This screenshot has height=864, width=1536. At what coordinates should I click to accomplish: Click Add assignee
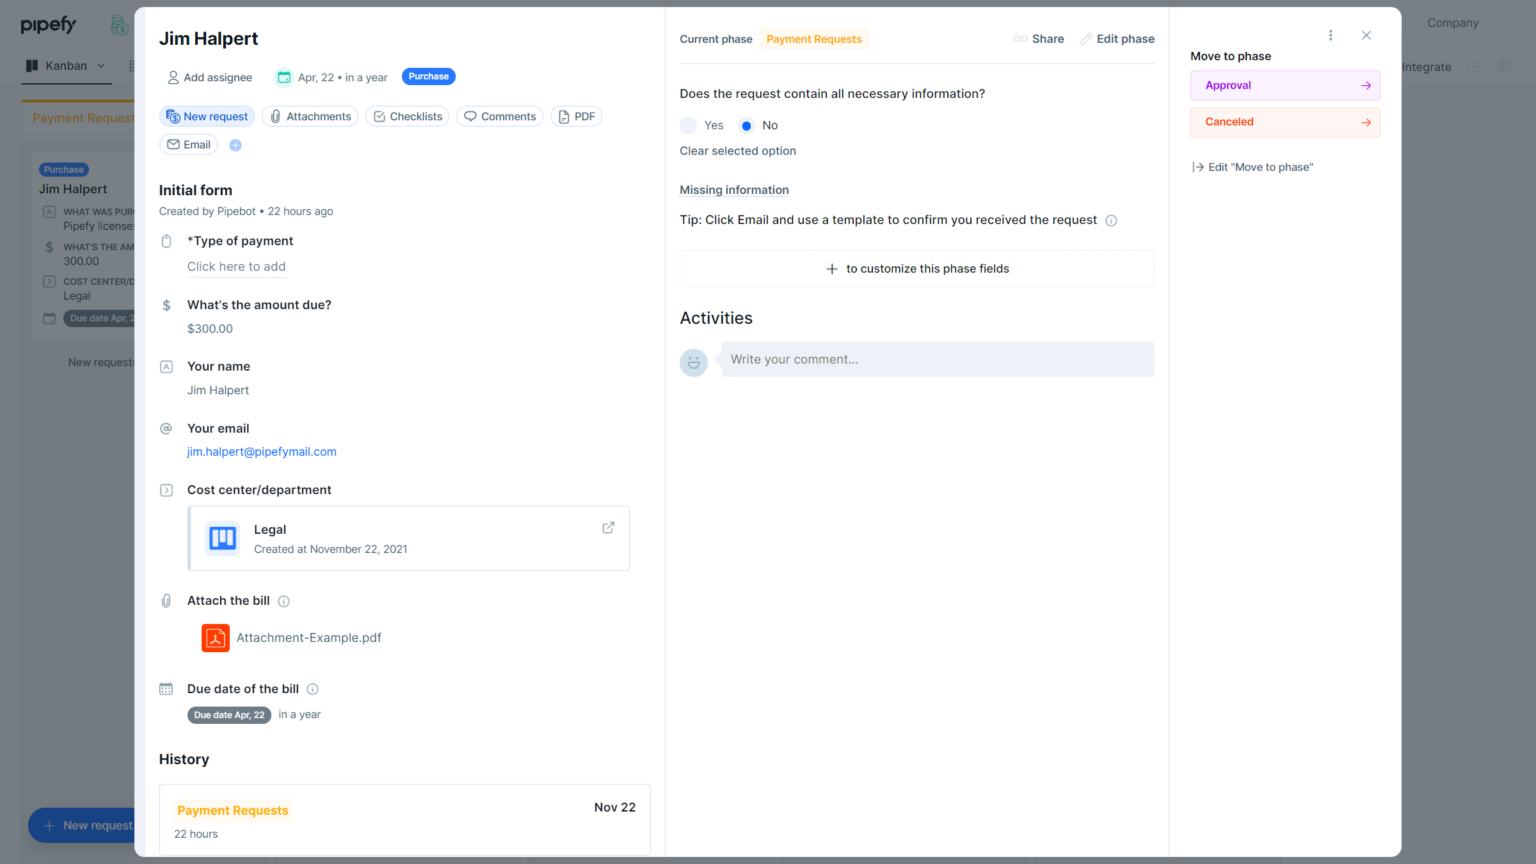pos(210,77)
